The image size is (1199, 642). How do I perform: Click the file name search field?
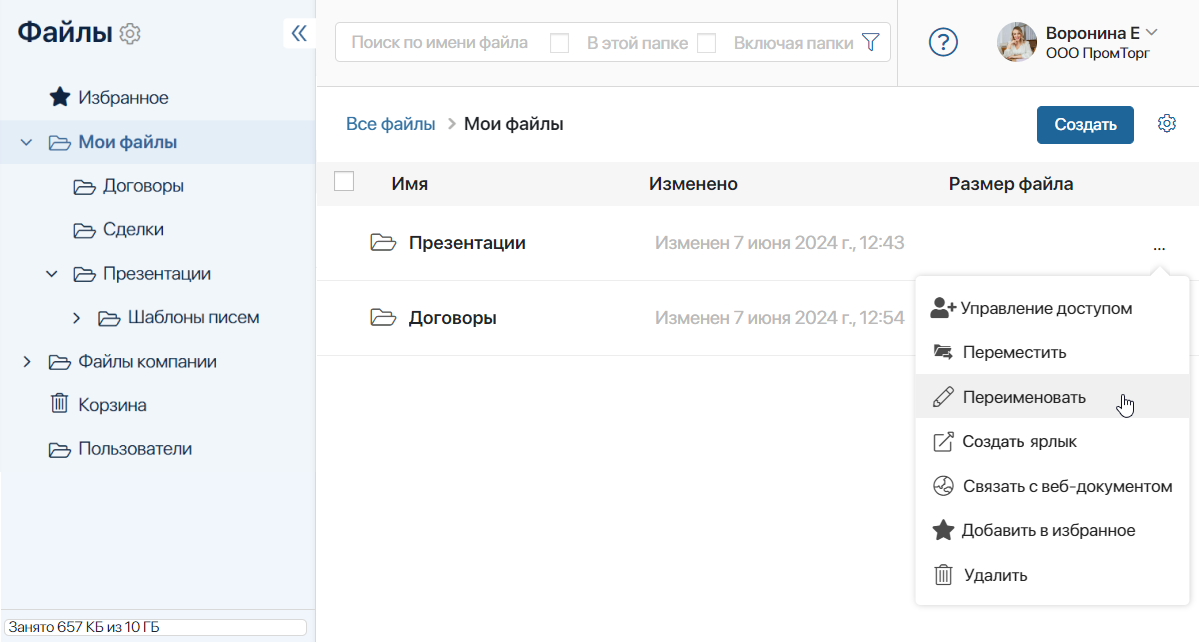tap(441, 42)
